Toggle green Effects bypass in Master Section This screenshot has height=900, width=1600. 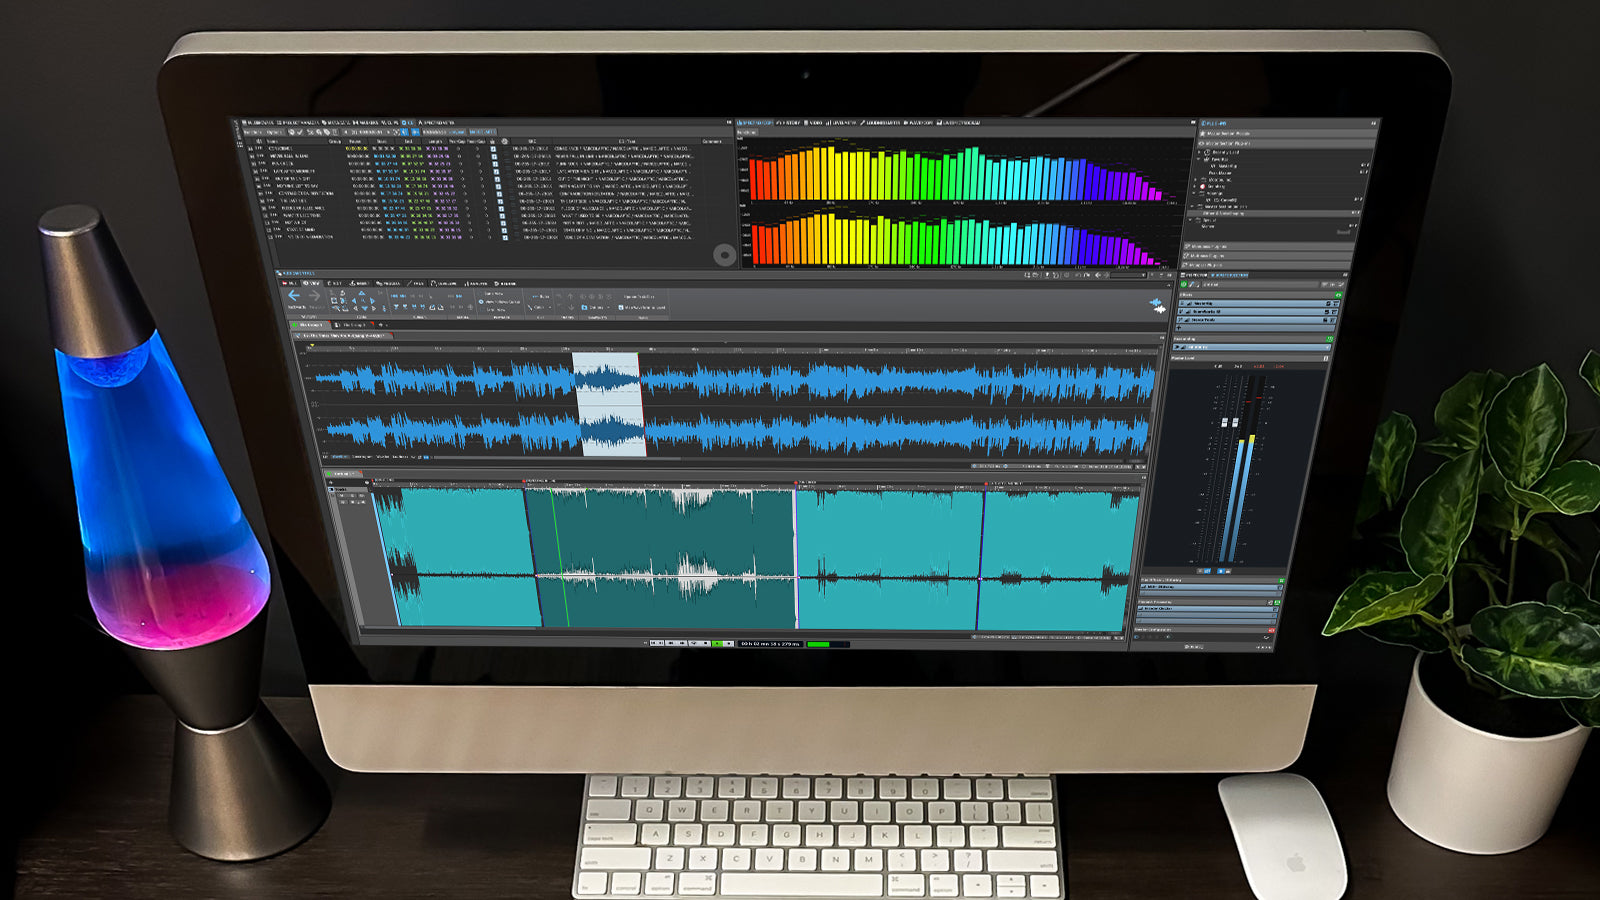pos(1338,295)
